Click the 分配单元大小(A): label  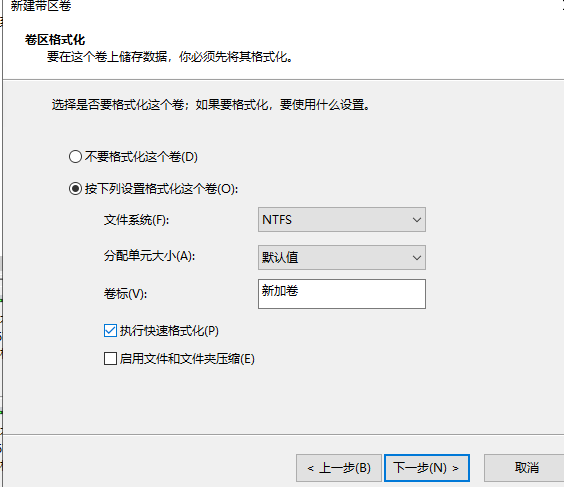tap(149, 256)
